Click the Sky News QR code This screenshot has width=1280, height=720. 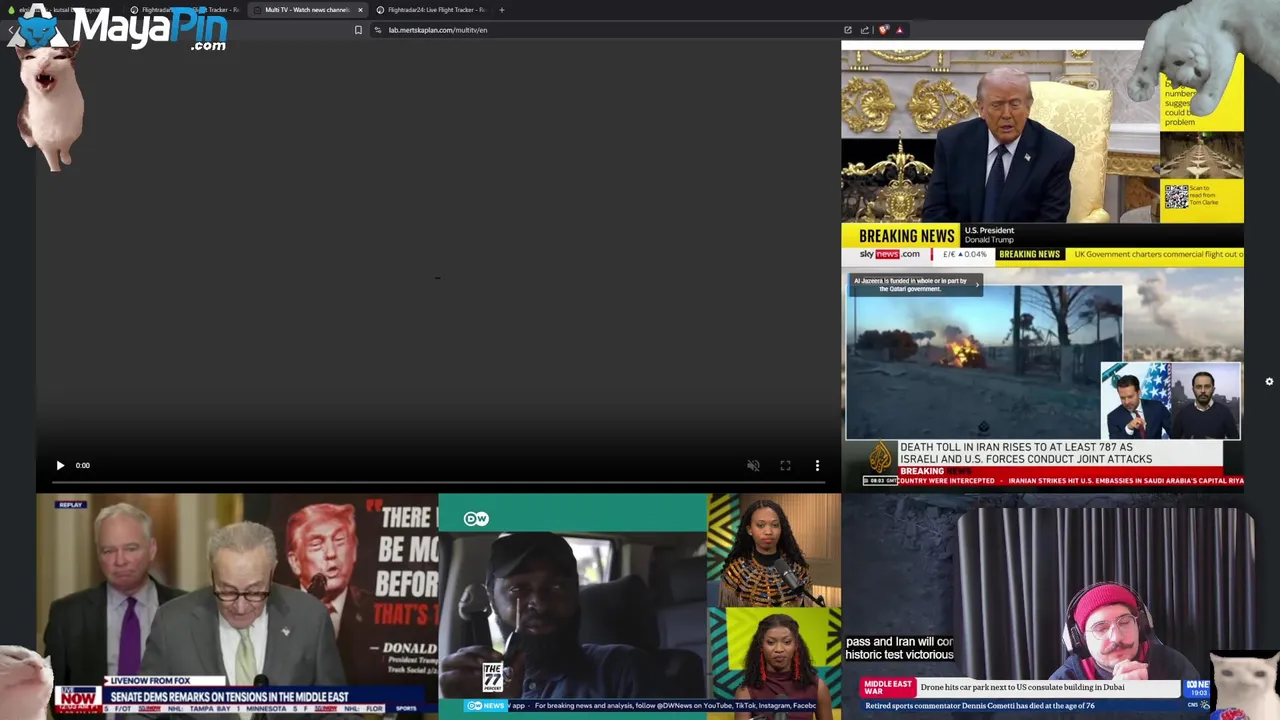[1176, 196]
